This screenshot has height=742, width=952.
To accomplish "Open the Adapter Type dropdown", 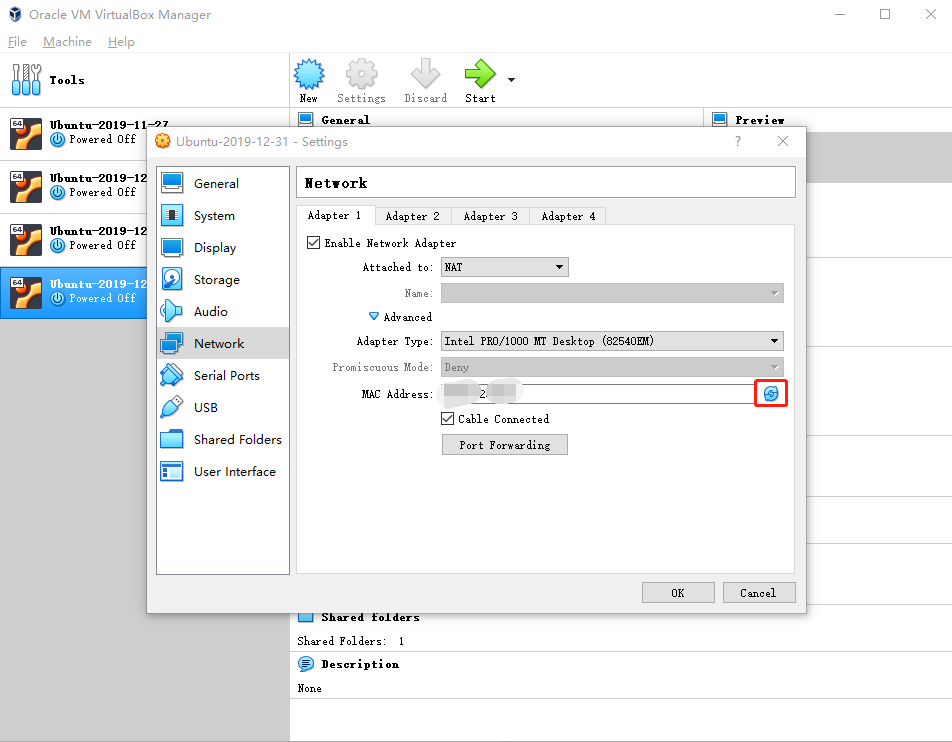I will pyautogui.click(x=612, y=341).
